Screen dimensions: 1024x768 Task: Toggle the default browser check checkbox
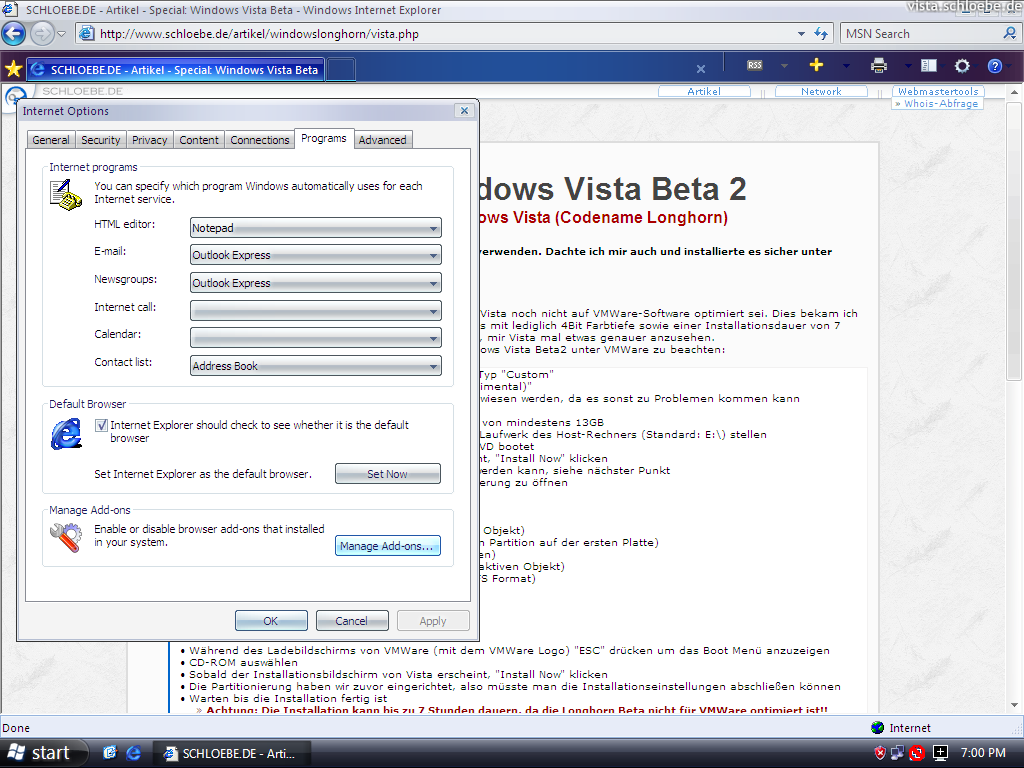click(x=101, y=425)
